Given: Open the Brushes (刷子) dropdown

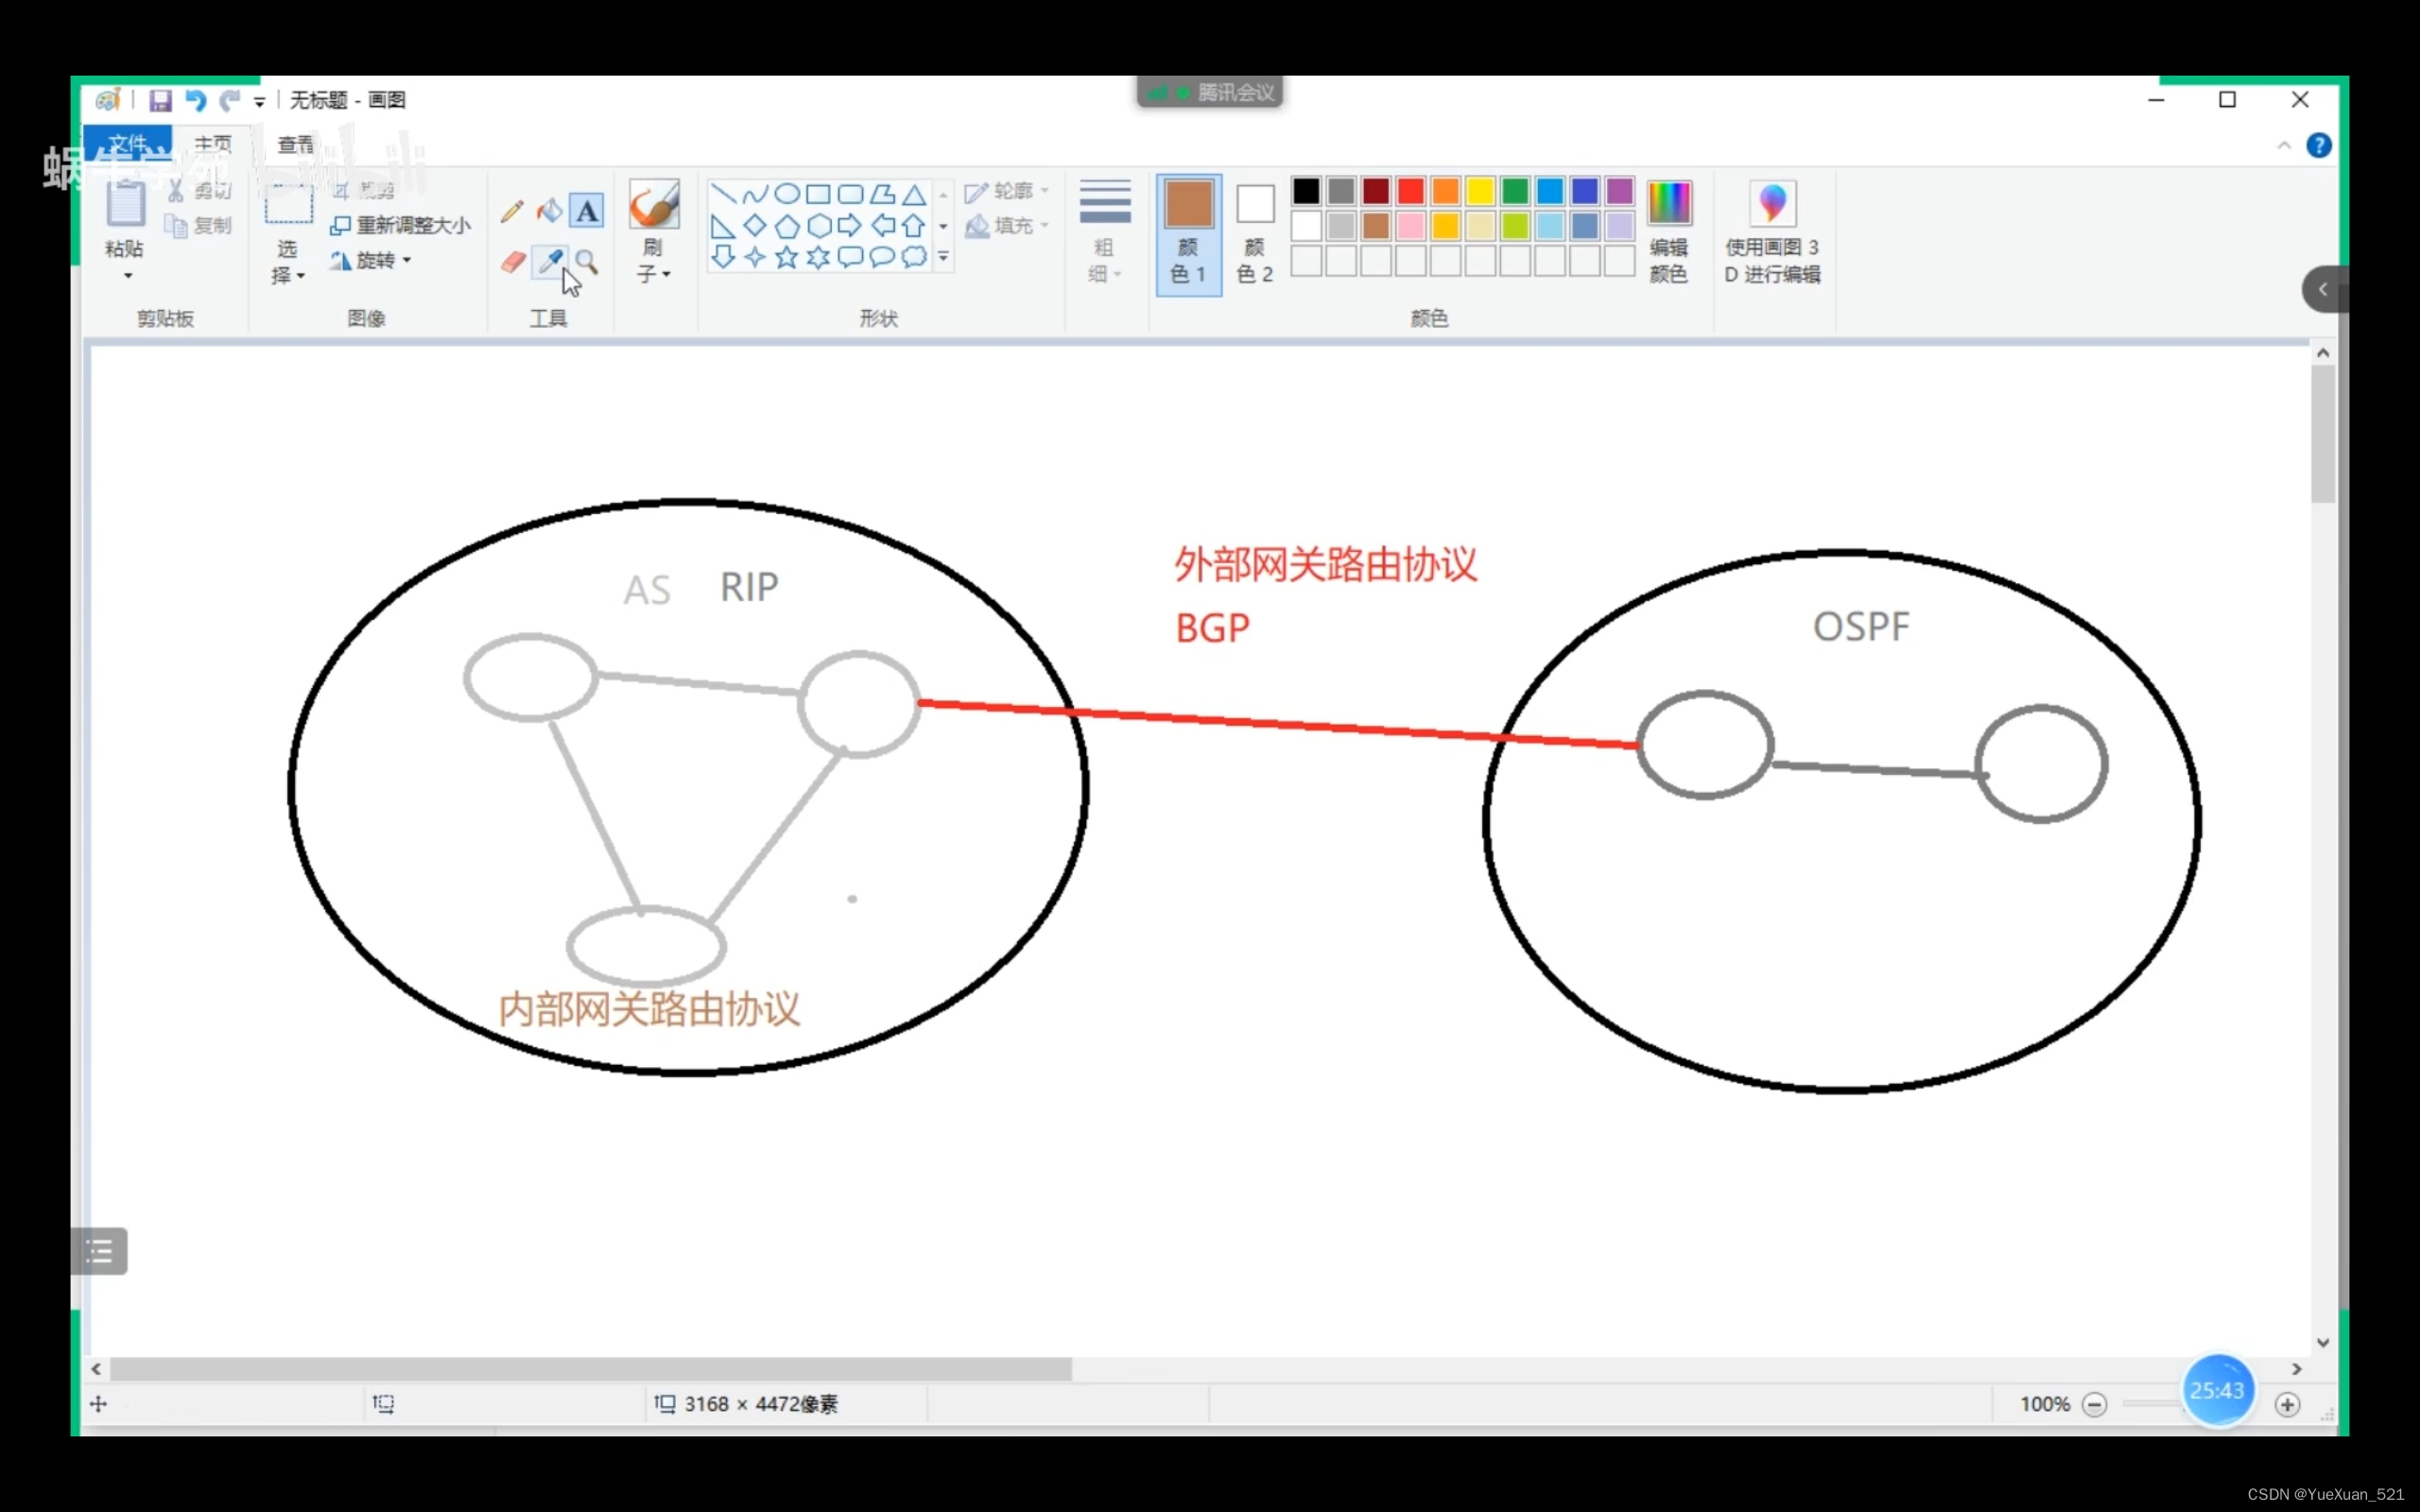Looking at the screenshot, I should coord(653,261).
